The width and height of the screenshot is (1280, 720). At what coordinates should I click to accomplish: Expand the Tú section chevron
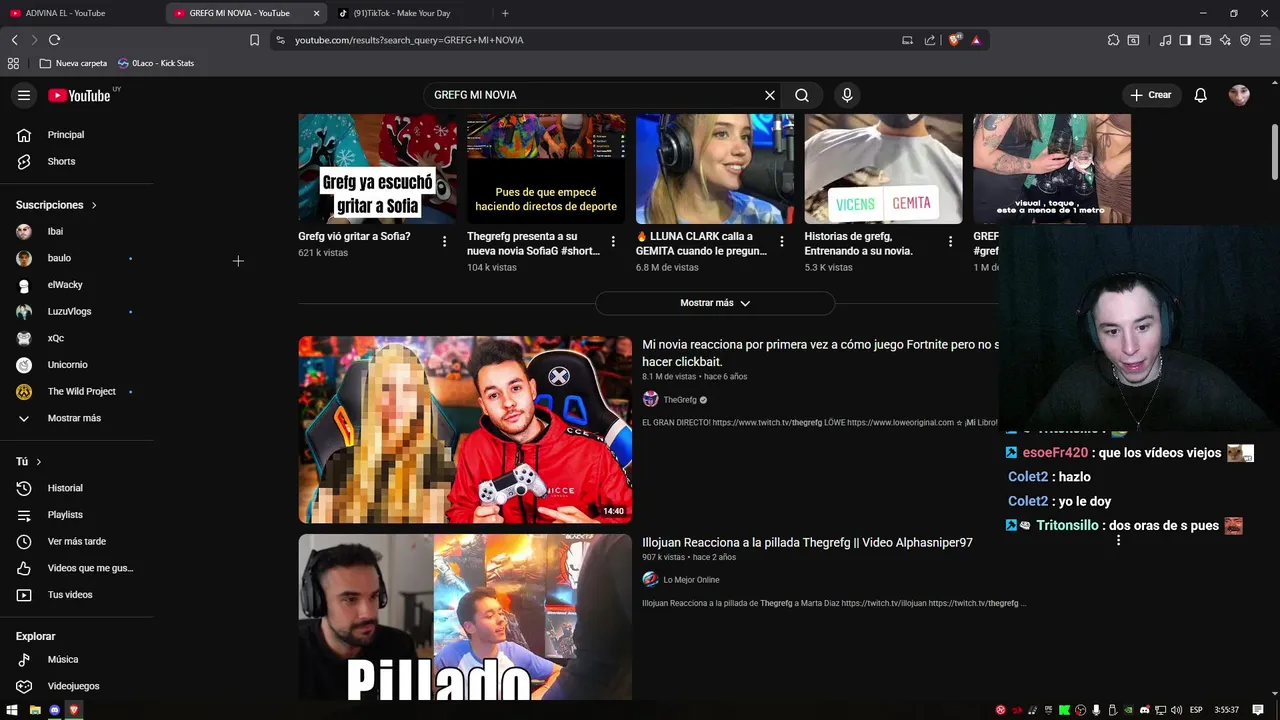[39, 462]
